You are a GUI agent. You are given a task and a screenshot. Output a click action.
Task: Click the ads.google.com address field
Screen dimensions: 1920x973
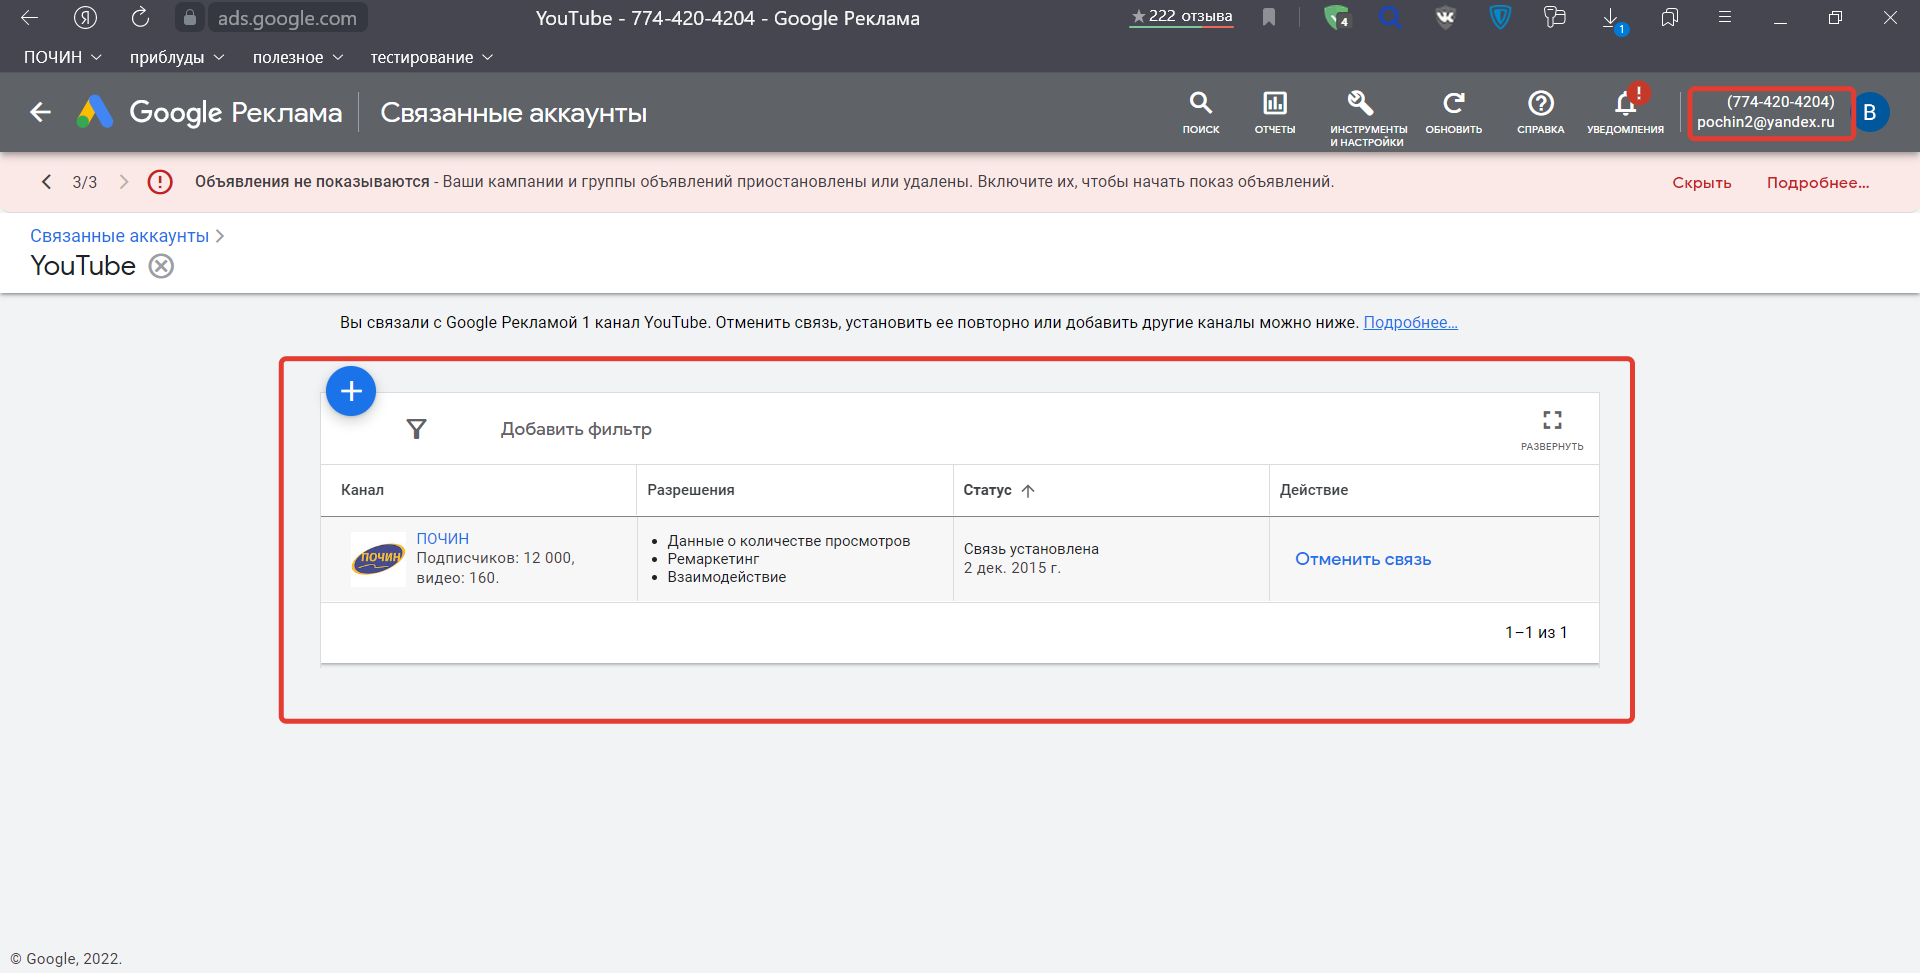click(287, 18)
